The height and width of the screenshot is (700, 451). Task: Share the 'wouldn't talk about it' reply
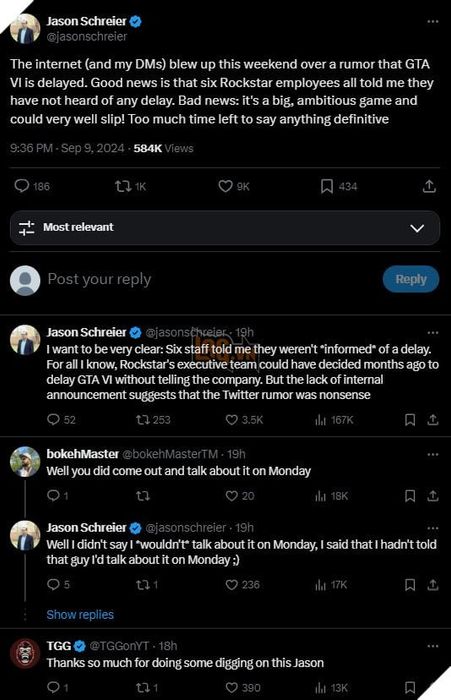pyautogui.click(x=432, y=585)
